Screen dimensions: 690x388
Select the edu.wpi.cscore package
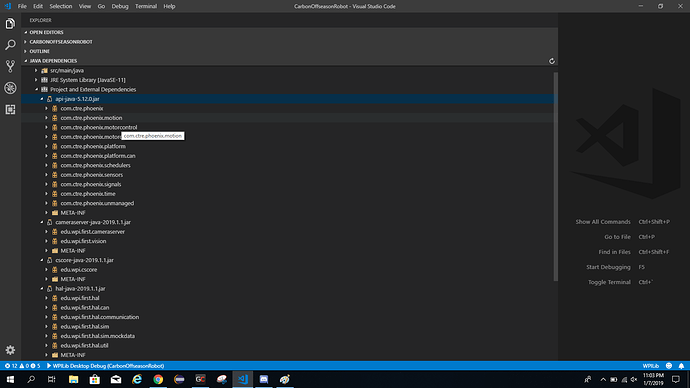point(79,270)
